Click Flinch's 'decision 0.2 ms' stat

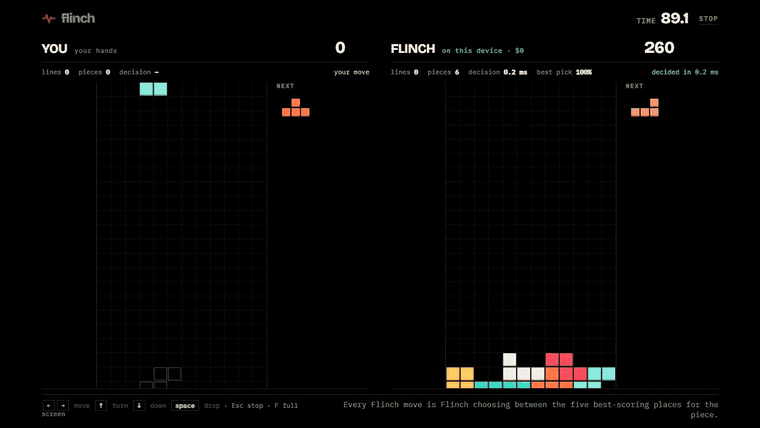pos(497,72)
